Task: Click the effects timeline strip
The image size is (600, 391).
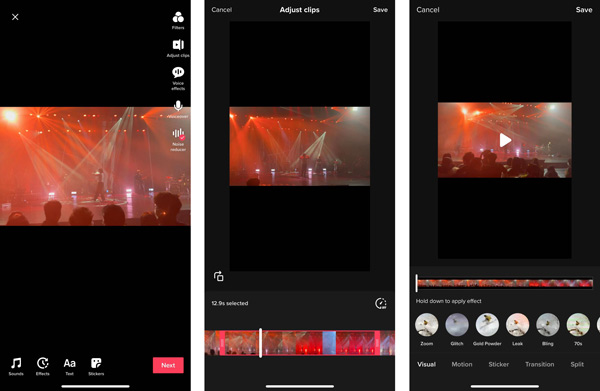Action: click(x=505, y=283)
